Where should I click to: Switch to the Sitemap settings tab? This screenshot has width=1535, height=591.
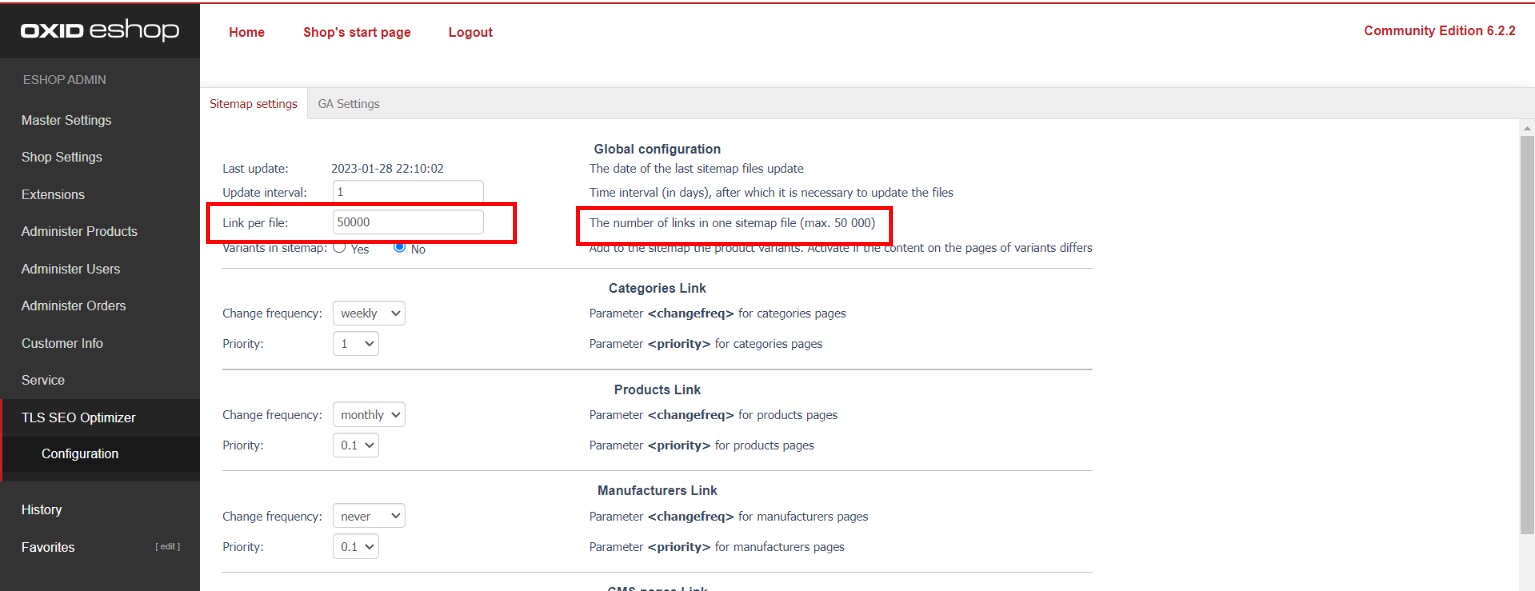[253, 103]
